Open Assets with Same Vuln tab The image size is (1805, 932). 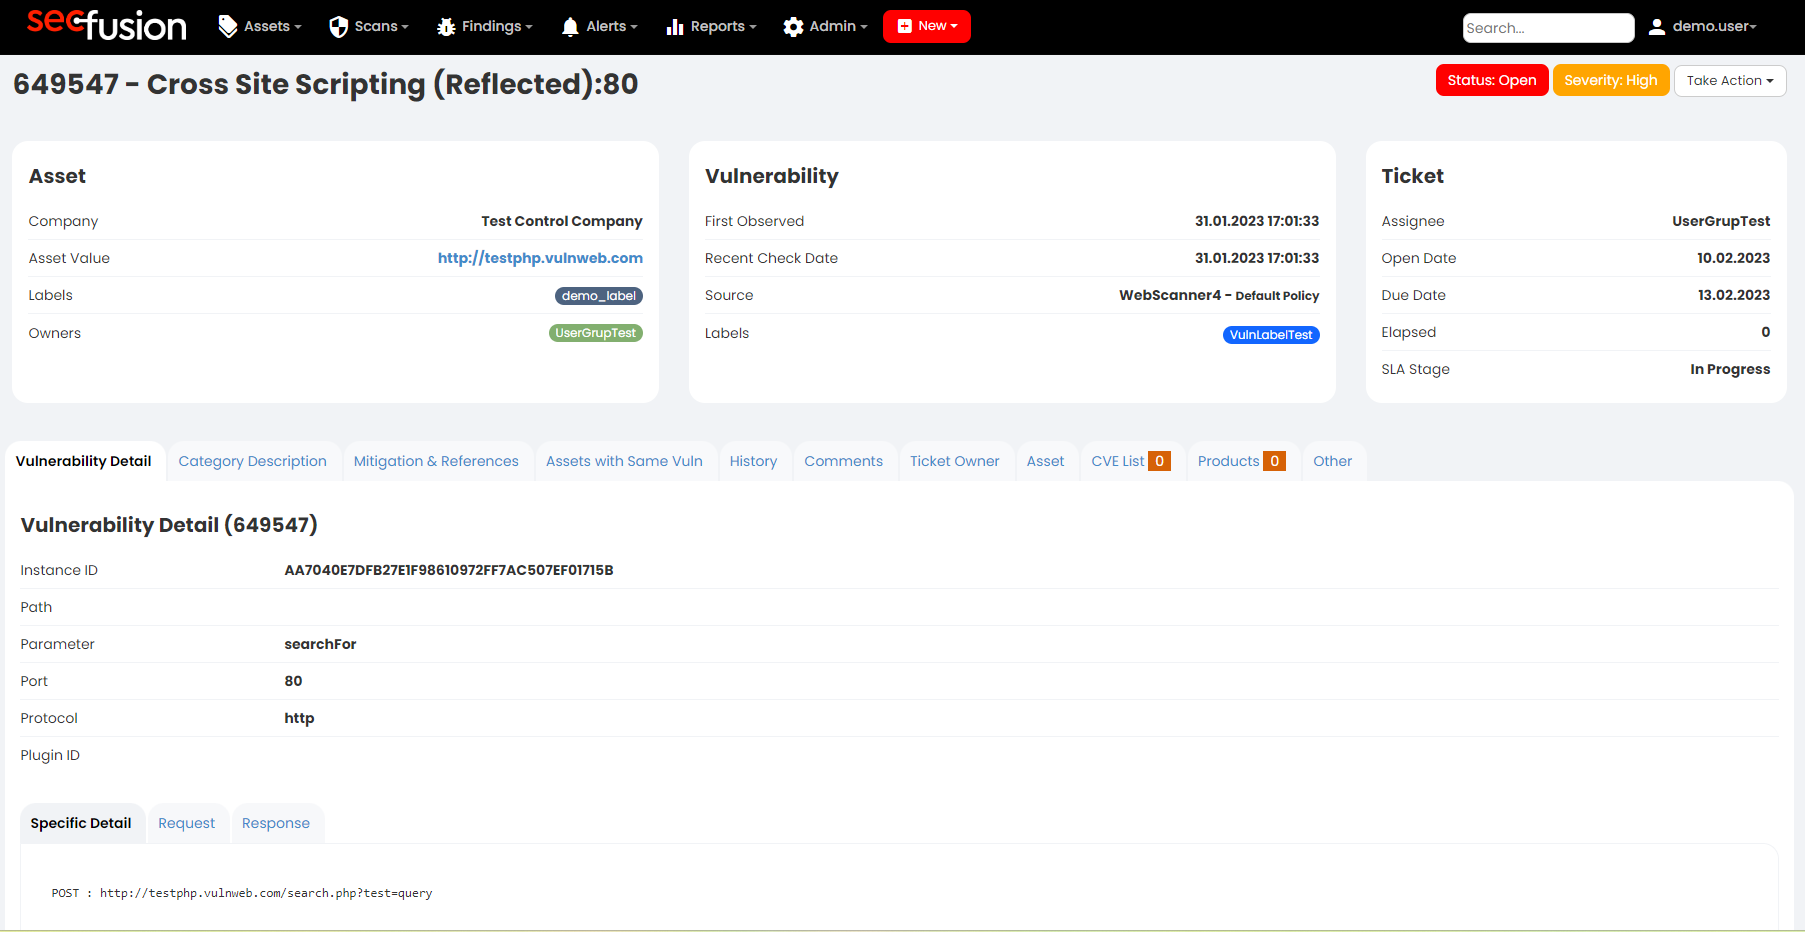624,461
